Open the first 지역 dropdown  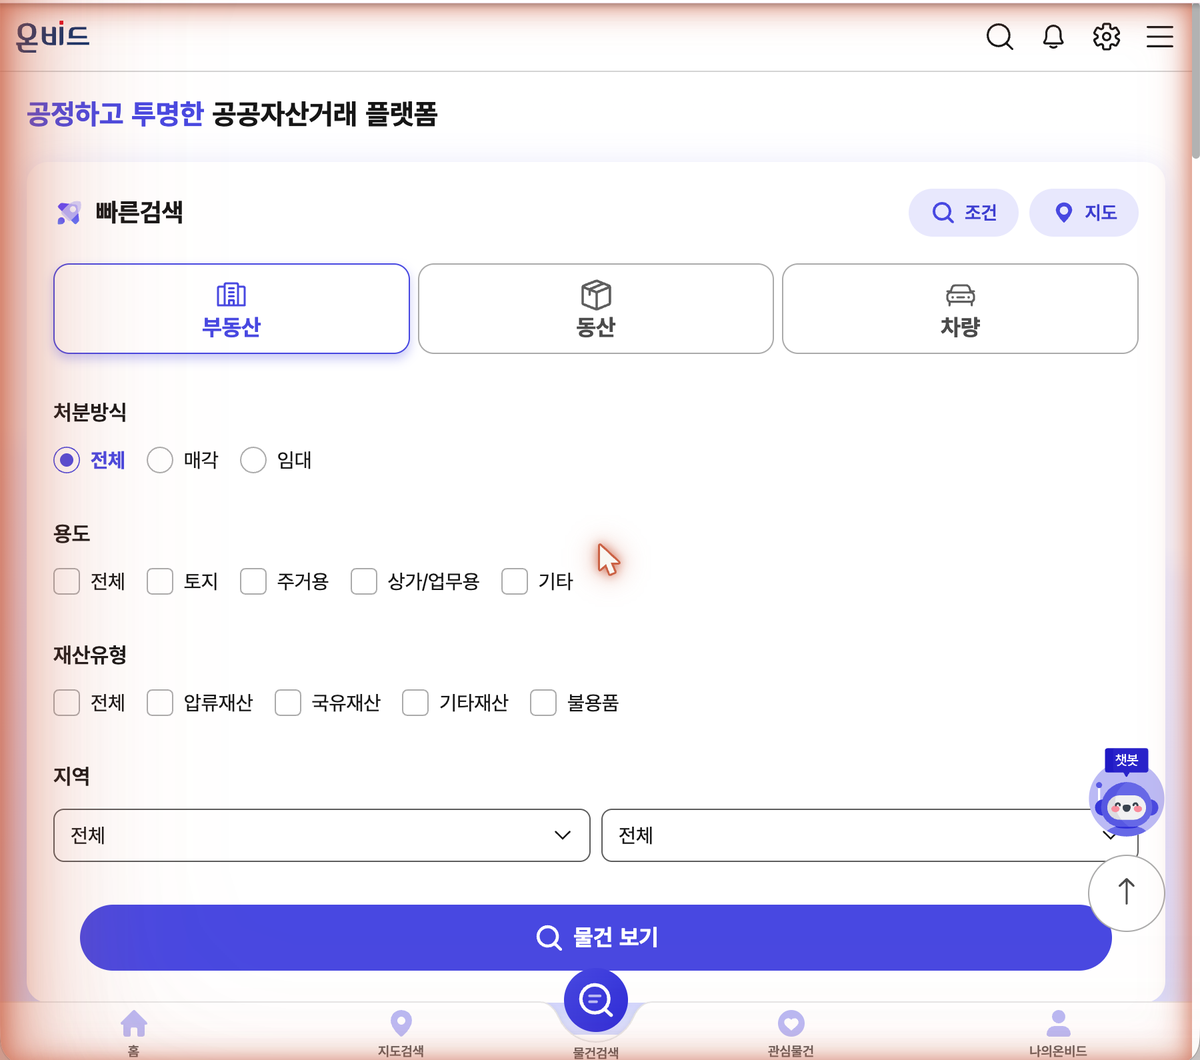click(x=322, y=835)
